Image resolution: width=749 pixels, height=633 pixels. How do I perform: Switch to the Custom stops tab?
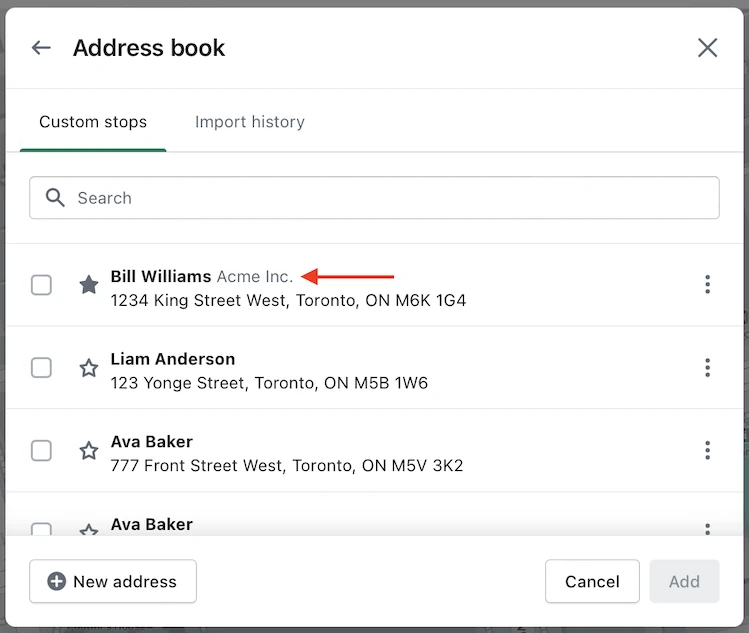[93, 122]
